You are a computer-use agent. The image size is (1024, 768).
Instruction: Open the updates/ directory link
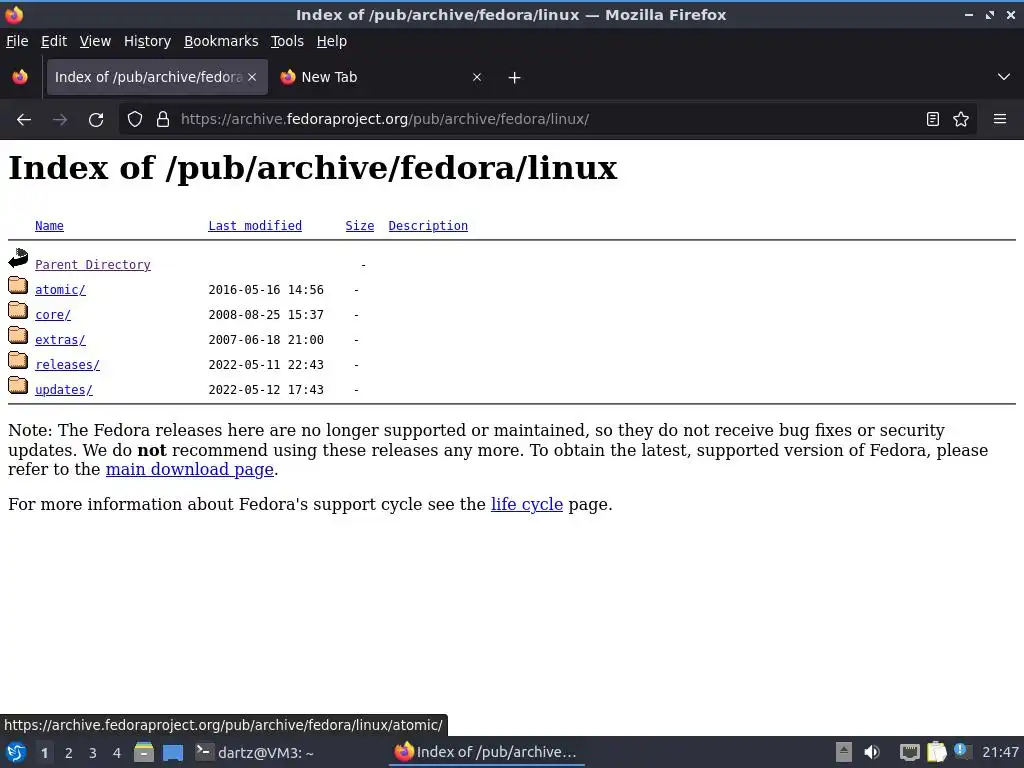tap(63, 390)
